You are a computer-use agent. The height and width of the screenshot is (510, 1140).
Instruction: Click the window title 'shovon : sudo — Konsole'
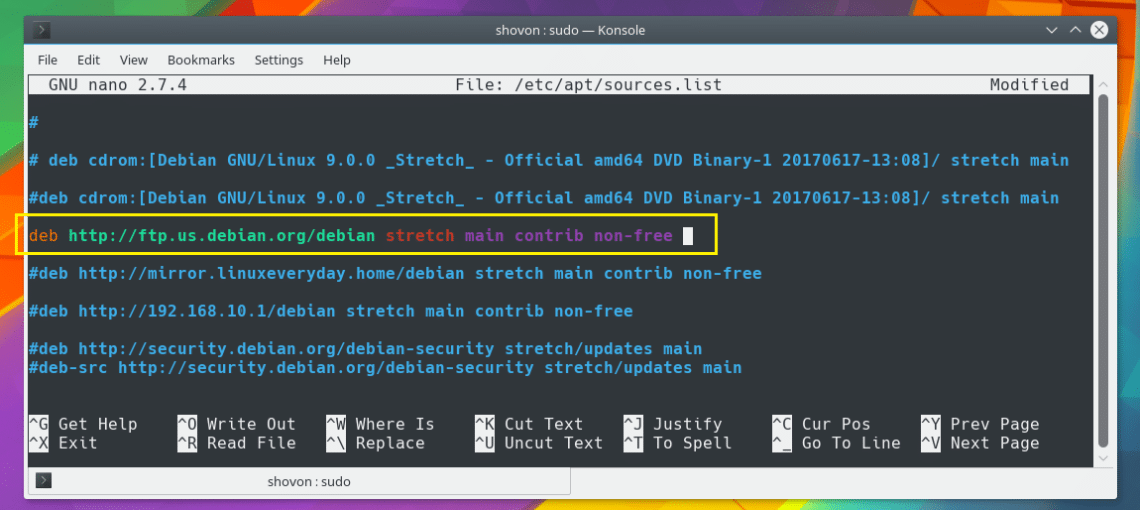pyautogui.click(x=570, y=30)
